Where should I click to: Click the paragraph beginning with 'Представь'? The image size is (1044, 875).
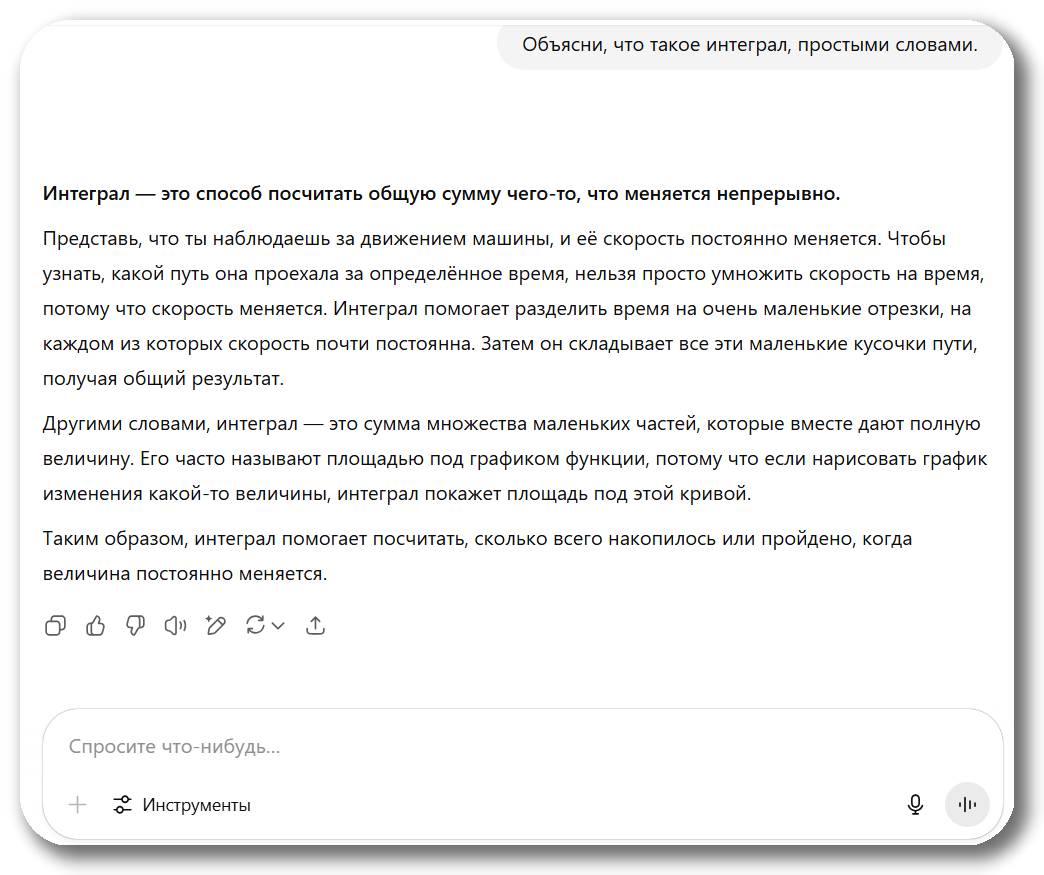500,309
